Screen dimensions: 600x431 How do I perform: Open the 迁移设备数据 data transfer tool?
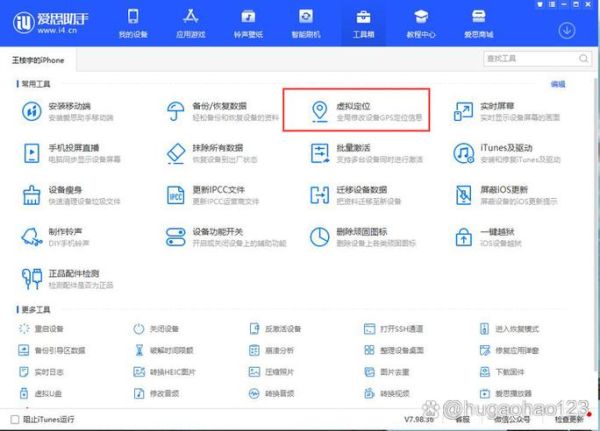click(355, 195)
